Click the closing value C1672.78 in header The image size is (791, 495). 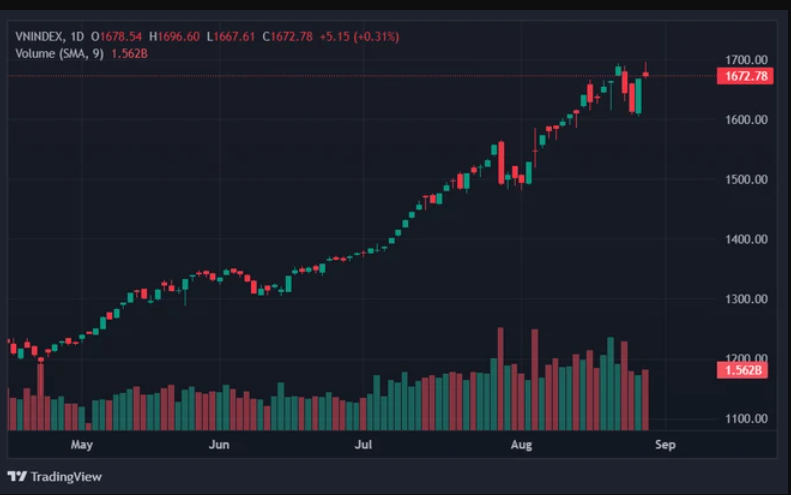(288, 37)
